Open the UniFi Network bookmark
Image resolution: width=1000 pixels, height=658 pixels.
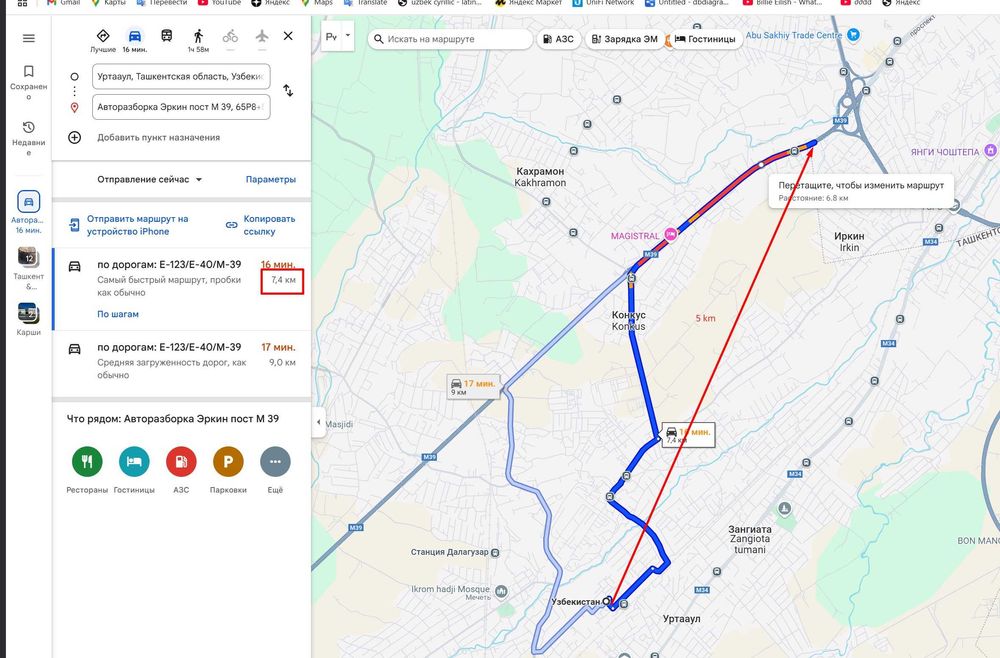pyautogui.click(x=603, y=3)
